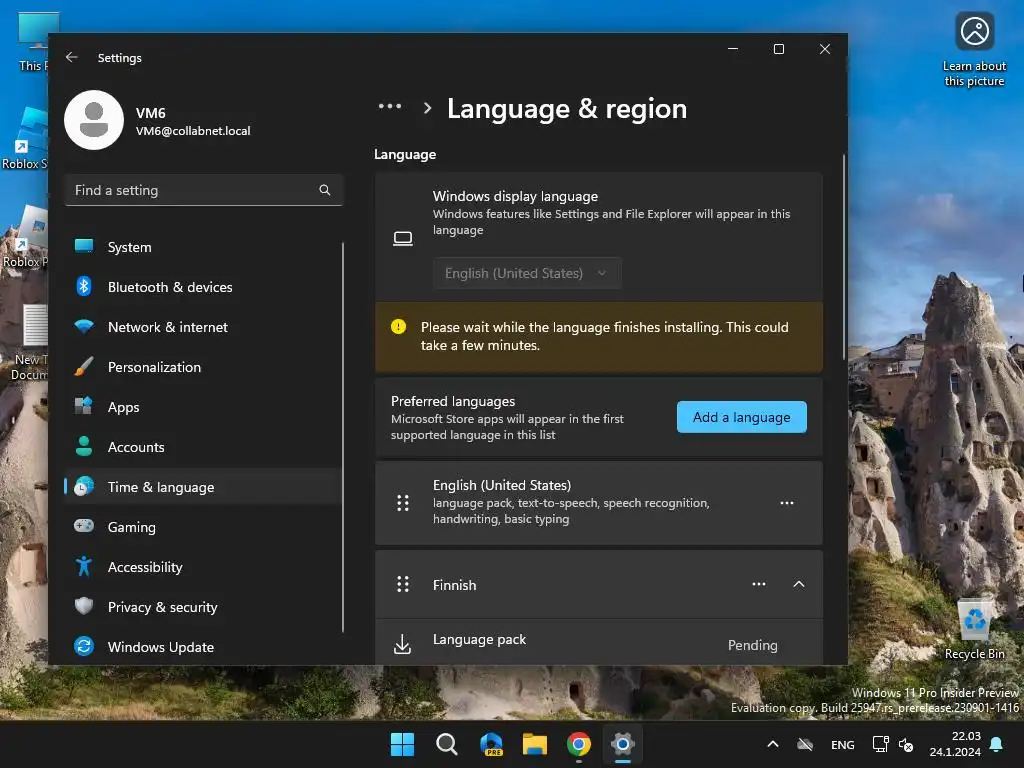Image resolution: width=1024 pixels, height=768 pixels.
Task: Click the language installing warning message
Action: pos(599,336)
